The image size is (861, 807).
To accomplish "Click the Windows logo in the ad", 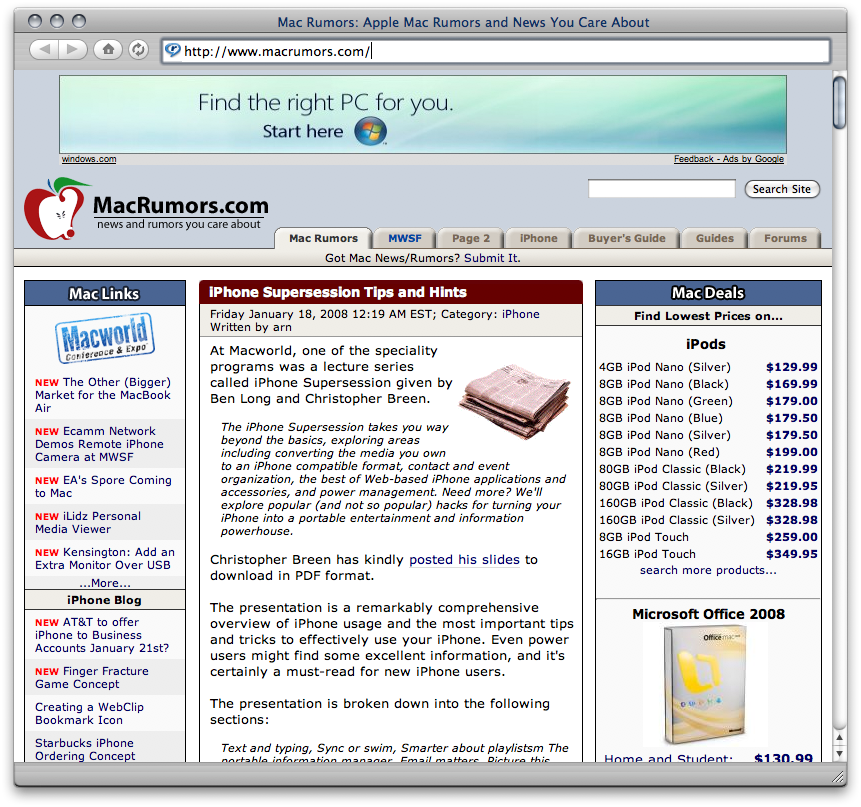I will coord(370,132).
